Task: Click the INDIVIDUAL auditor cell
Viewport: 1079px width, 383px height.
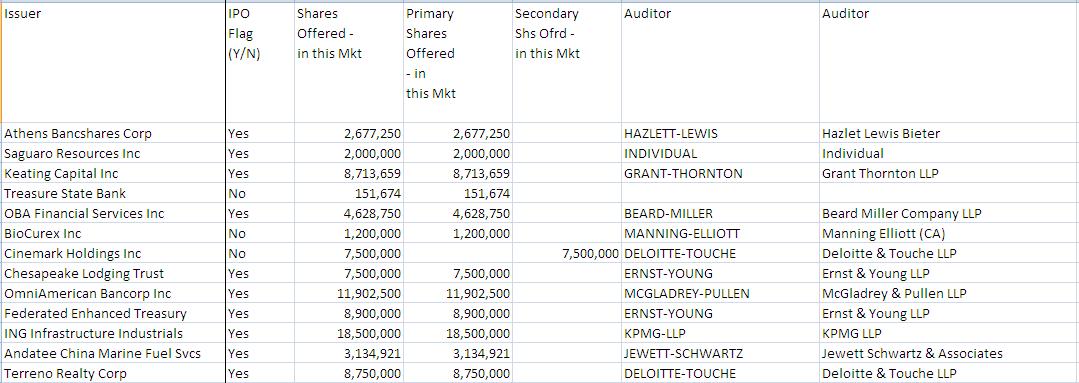Action: click(720, 153)
